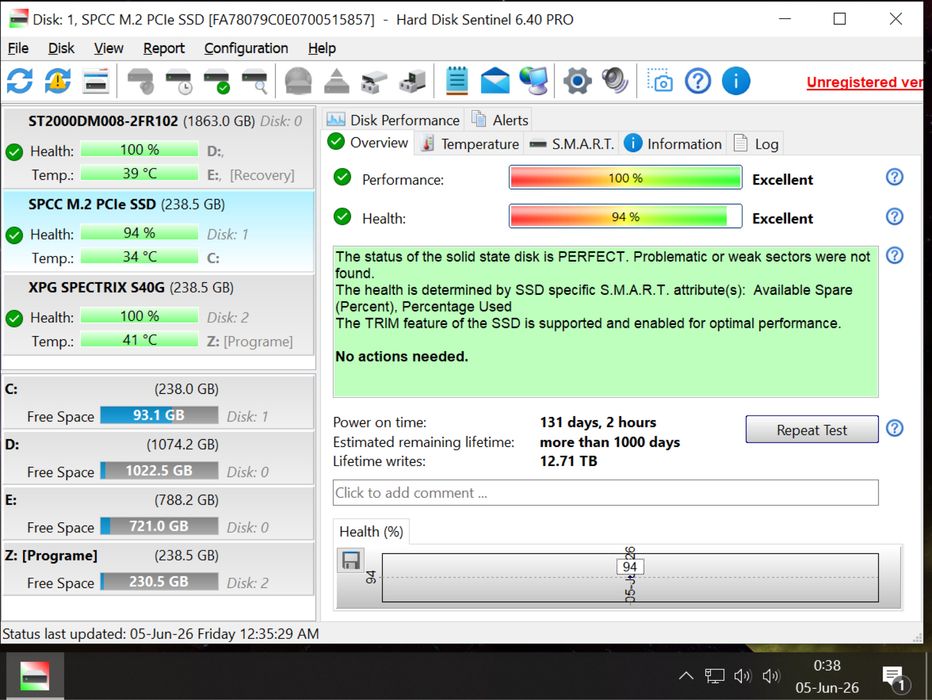Viewport: 932px width, 700px height.
Task: Open the Report menu
Action: 163,48
